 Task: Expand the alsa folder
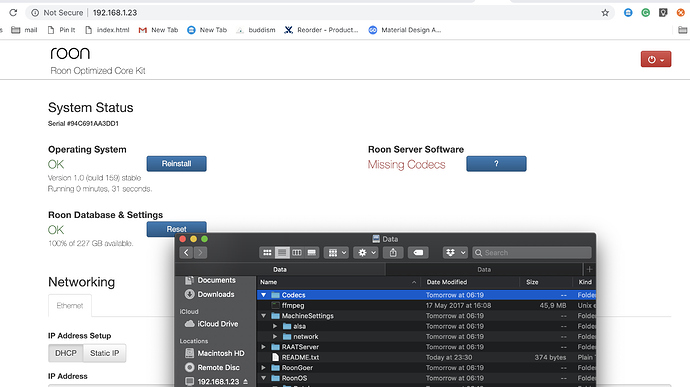pos(275,326)
